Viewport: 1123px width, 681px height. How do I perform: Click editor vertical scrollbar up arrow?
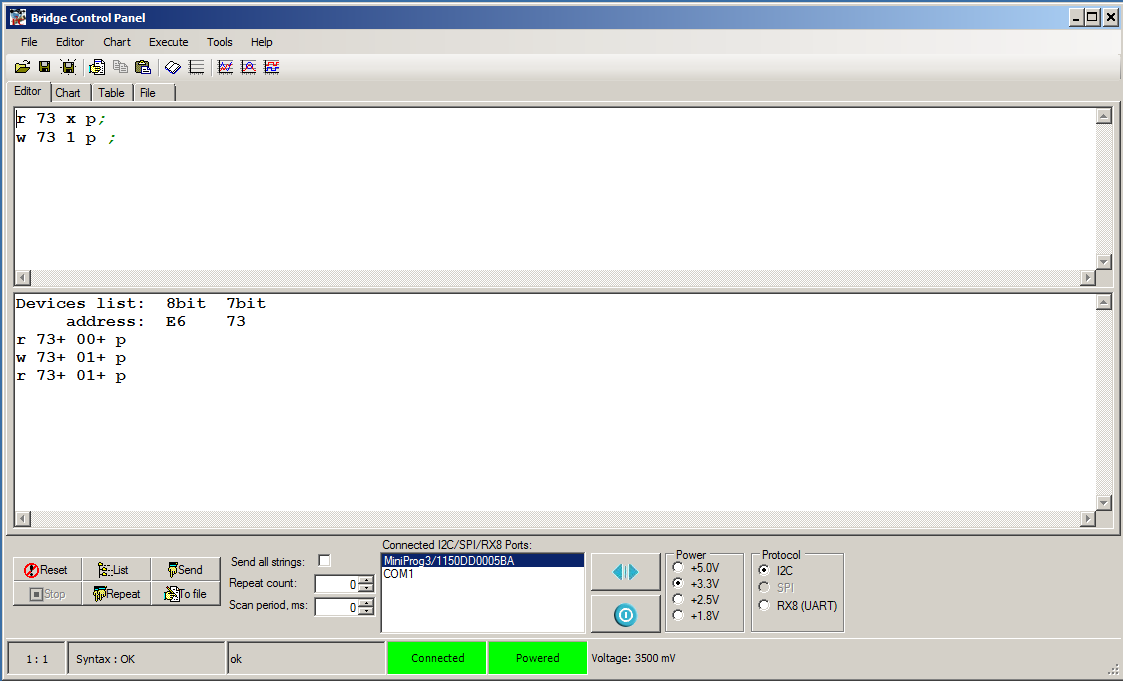click(x=1104, y=116)
